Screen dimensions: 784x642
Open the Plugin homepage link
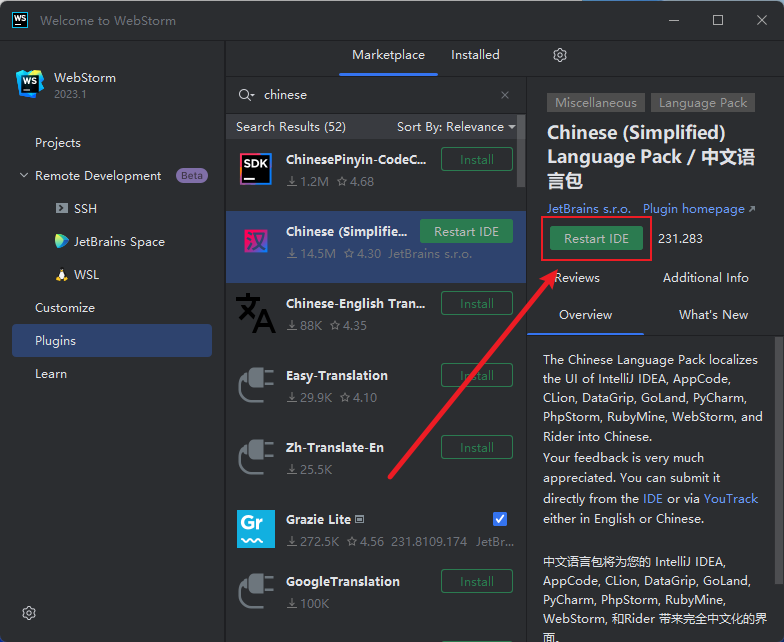point(698,209)
